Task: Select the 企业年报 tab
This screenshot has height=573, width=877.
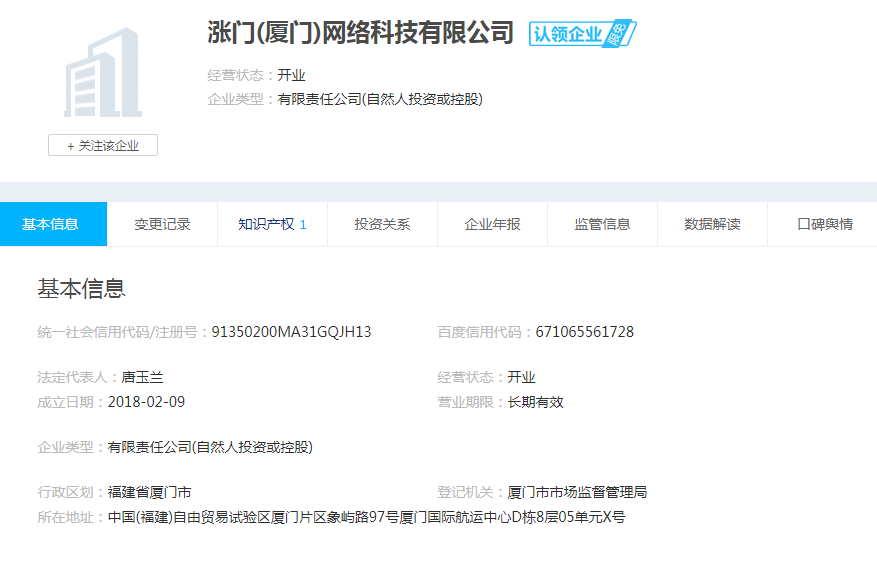Action: click(492, 224)
